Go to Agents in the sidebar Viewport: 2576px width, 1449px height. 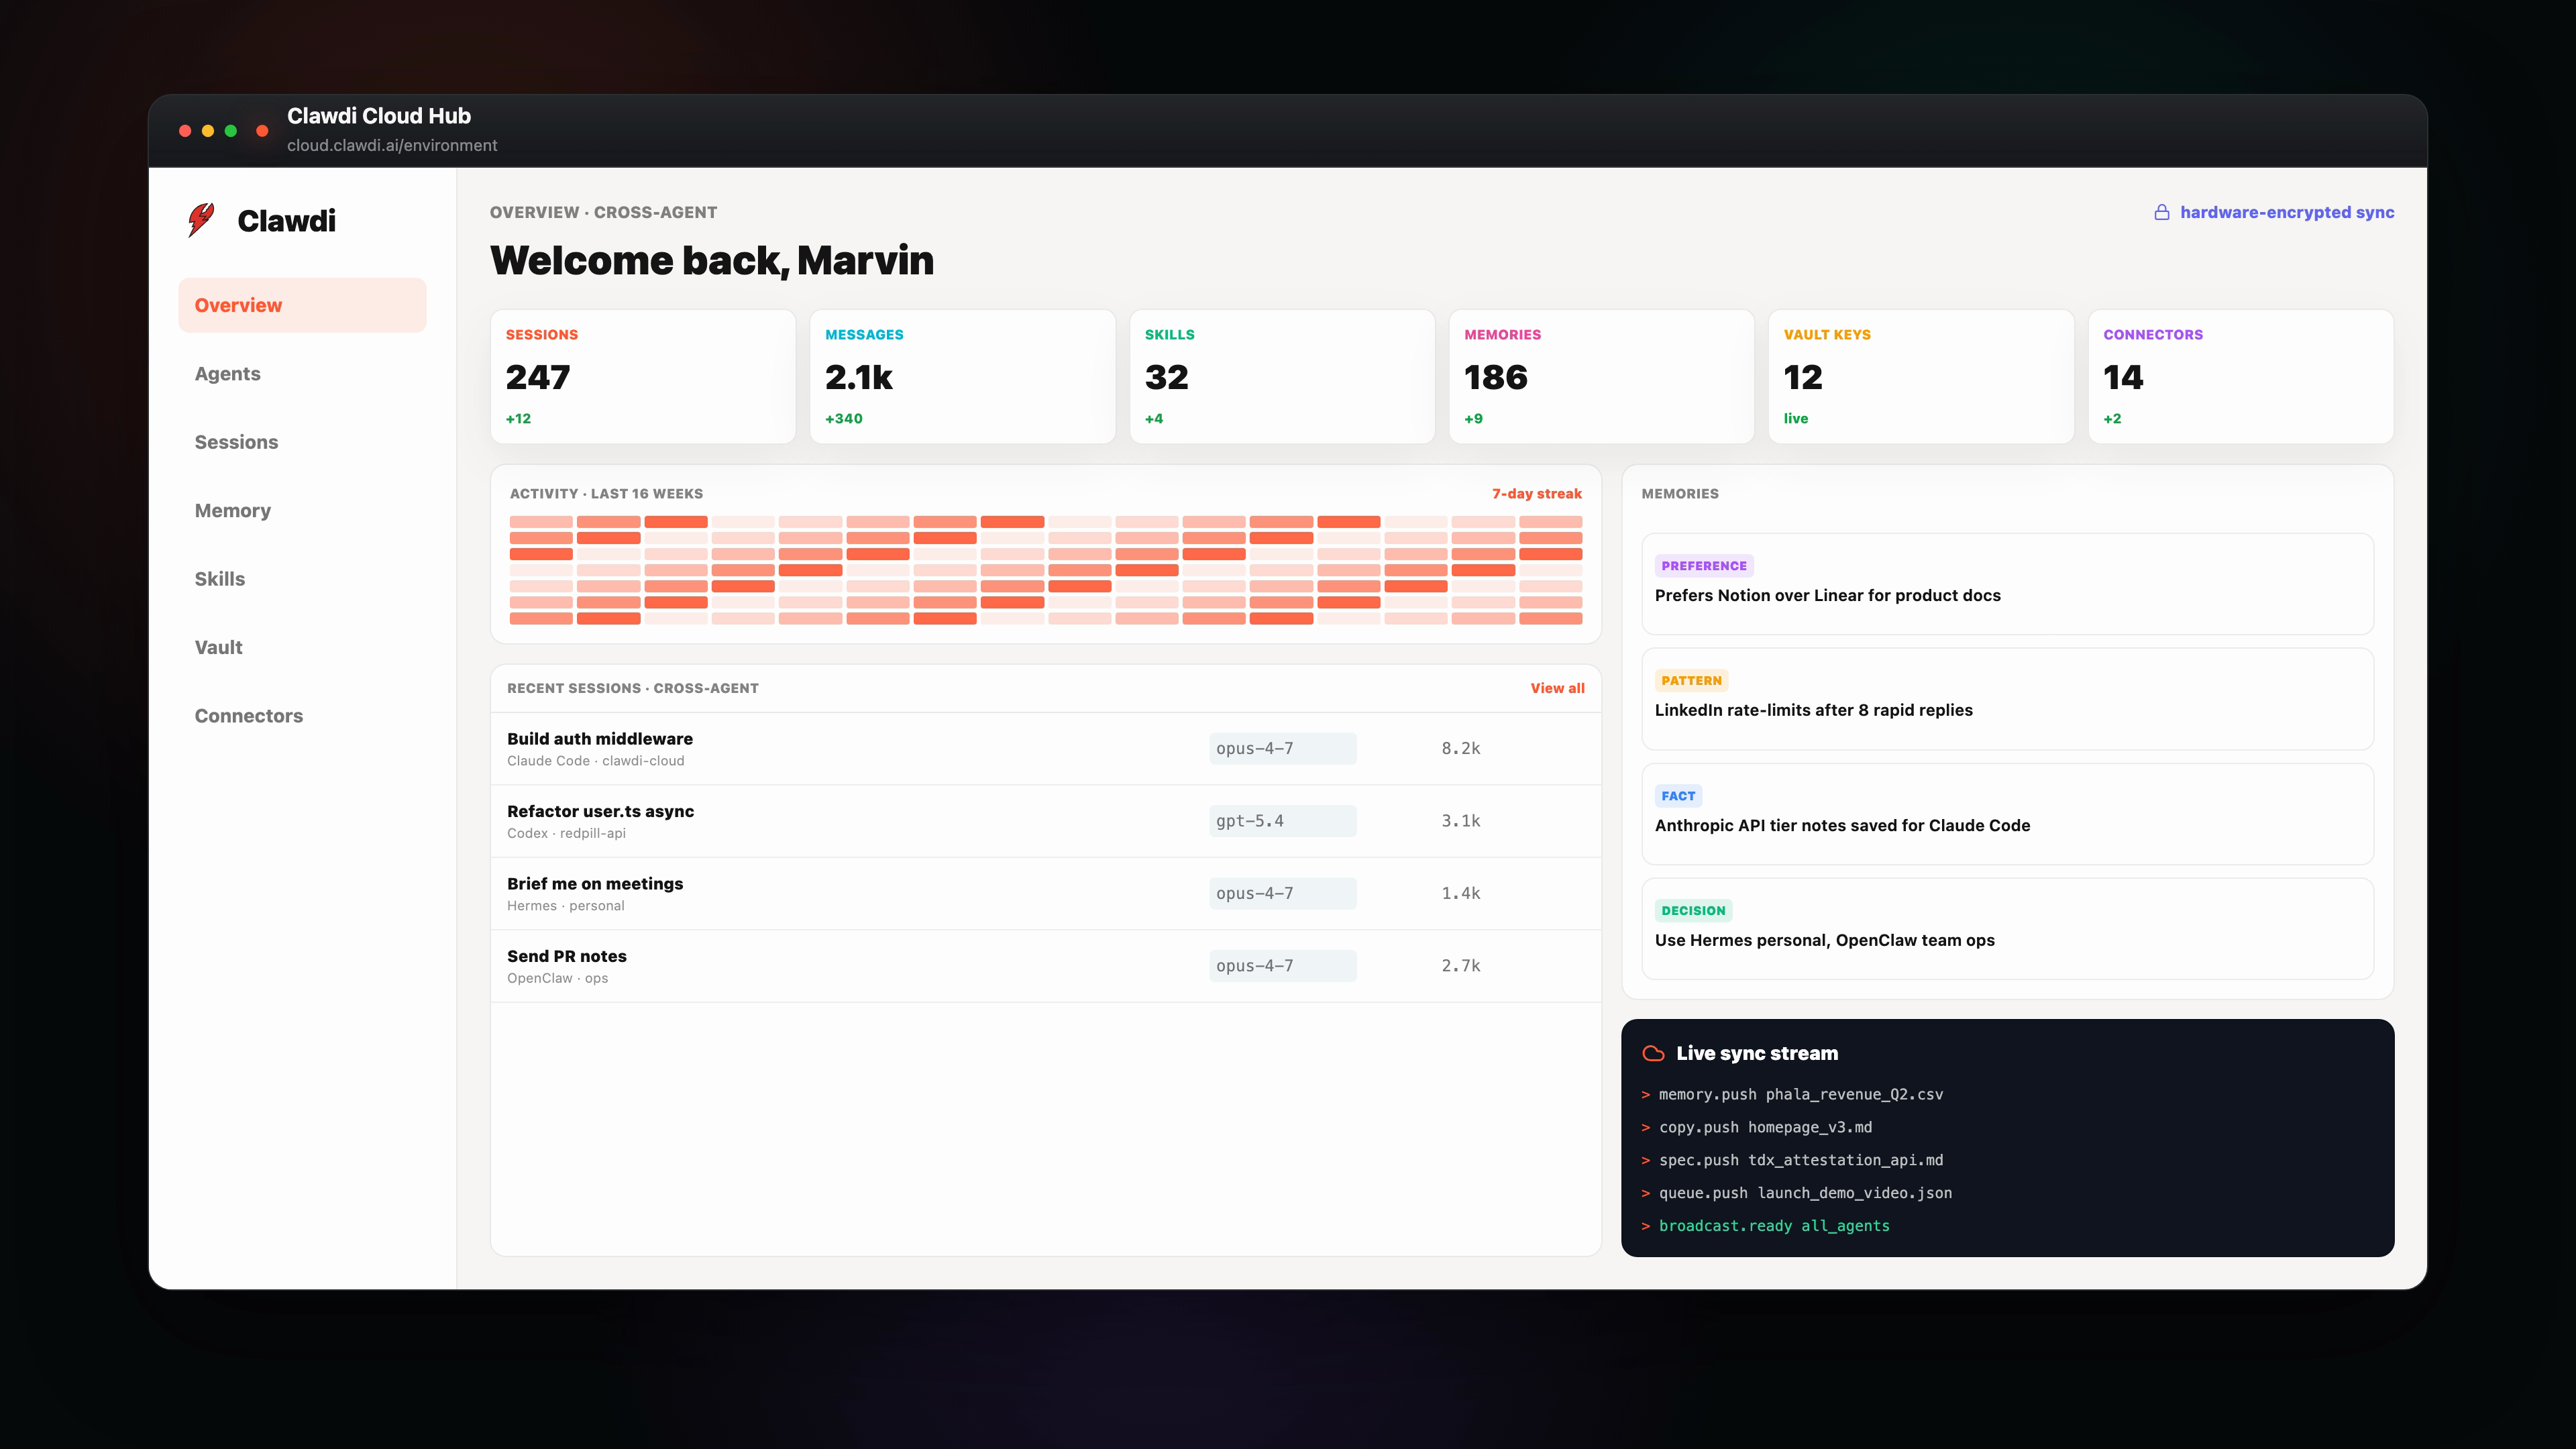point(302,374)
